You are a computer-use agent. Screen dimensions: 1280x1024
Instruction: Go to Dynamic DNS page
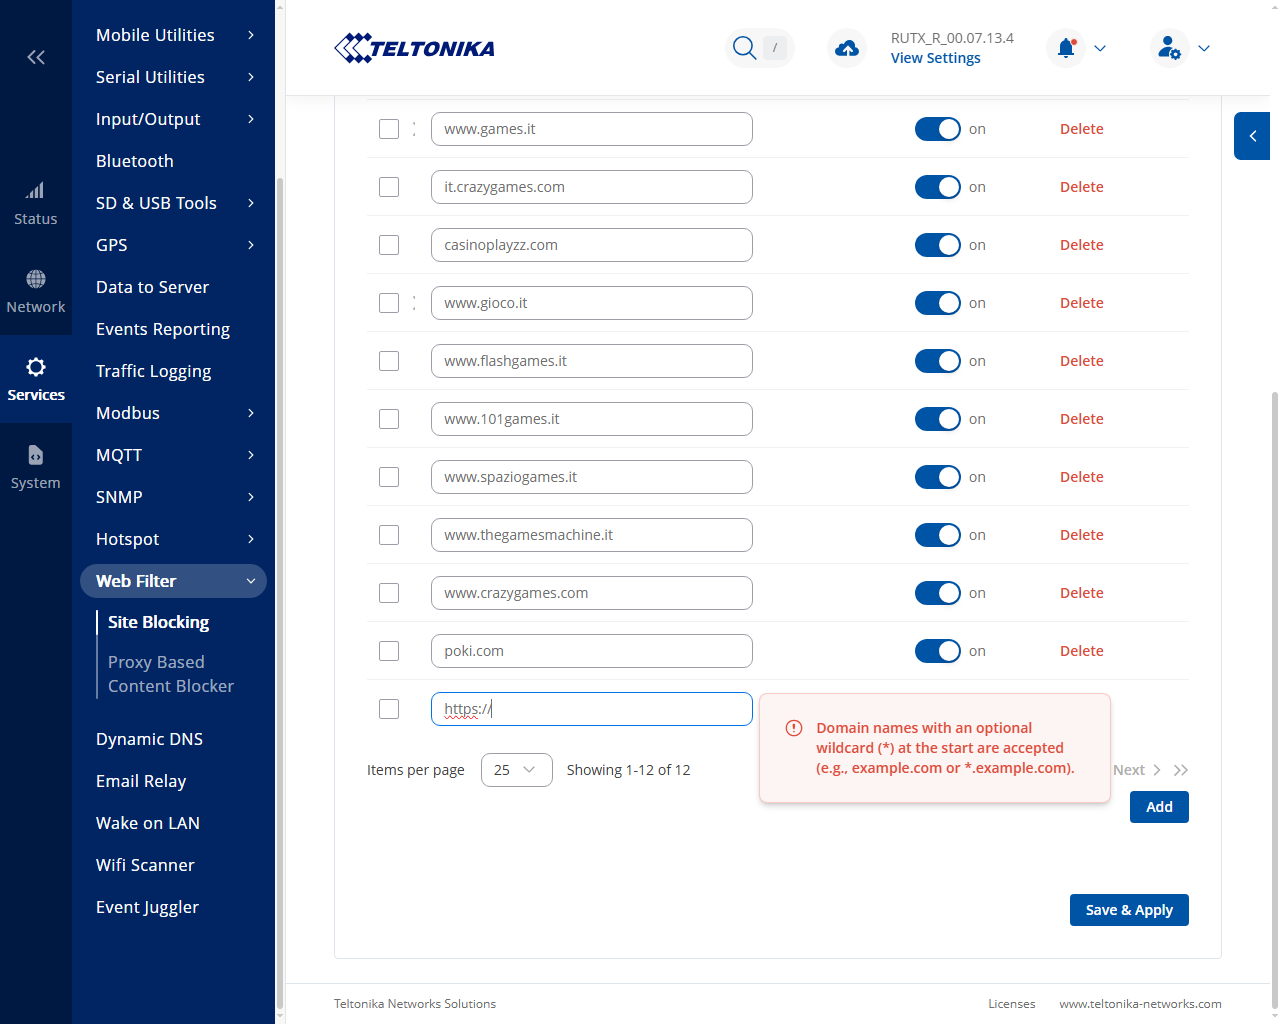pyautogui.click(x=149, y=739)
